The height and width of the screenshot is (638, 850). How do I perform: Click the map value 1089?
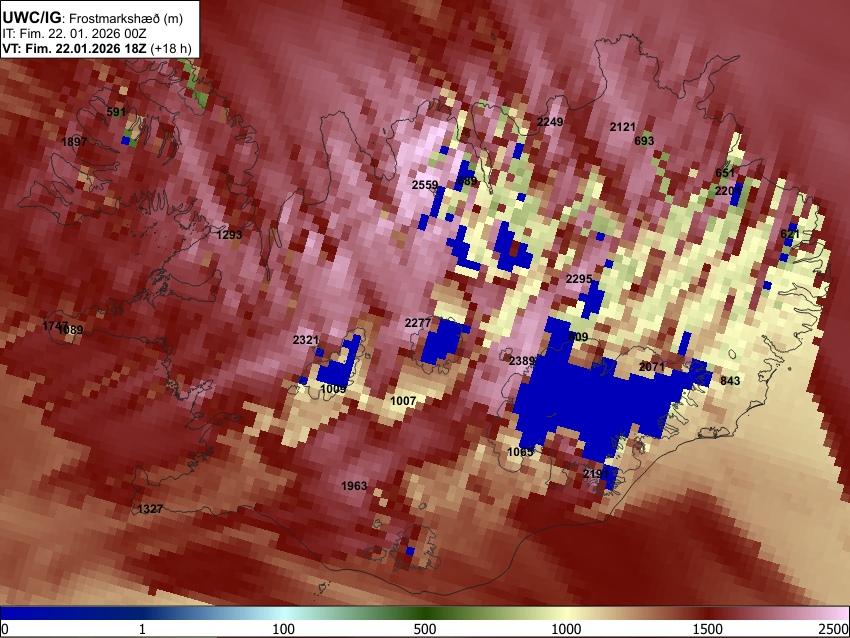point(70,330)
